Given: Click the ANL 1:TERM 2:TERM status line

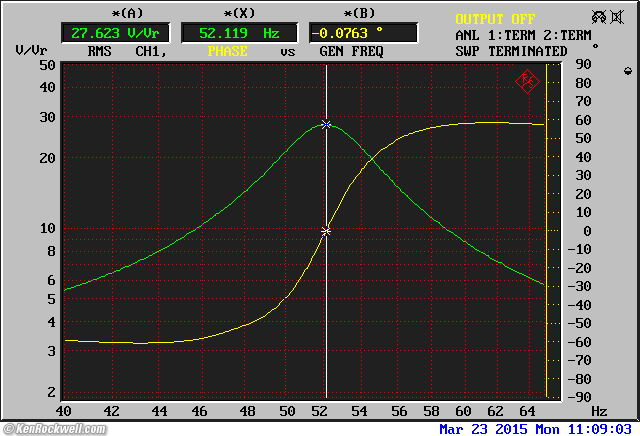Looking at the screenshot, I should click(523, 36).
